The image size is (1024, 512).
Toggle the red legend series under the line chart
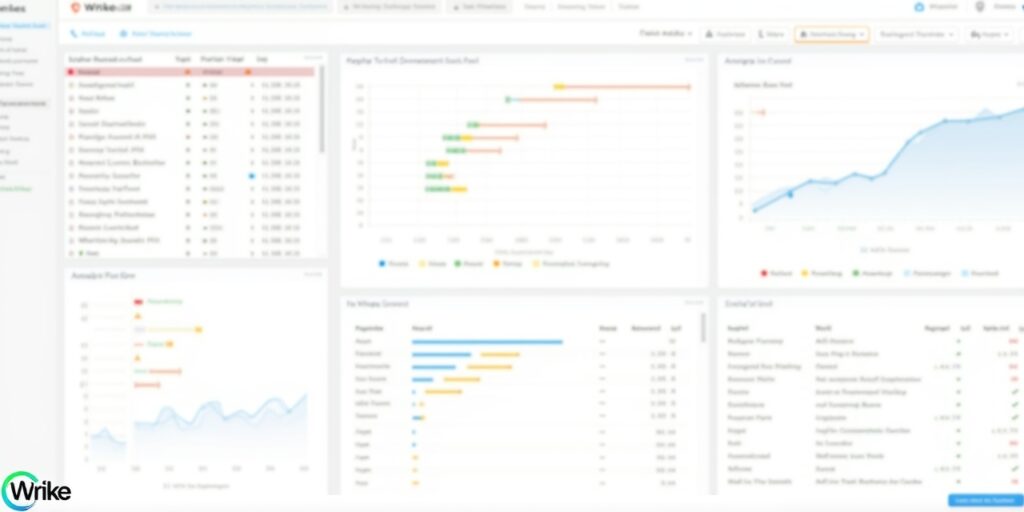tap(764, 272)
